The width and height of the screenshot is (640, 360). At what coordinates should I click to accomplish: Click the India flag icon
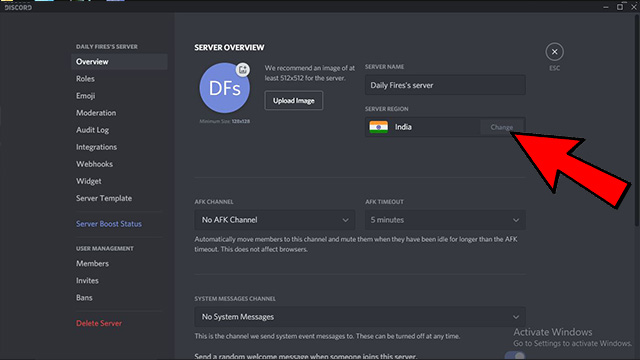pyautogui.click(x=378, y=127)
